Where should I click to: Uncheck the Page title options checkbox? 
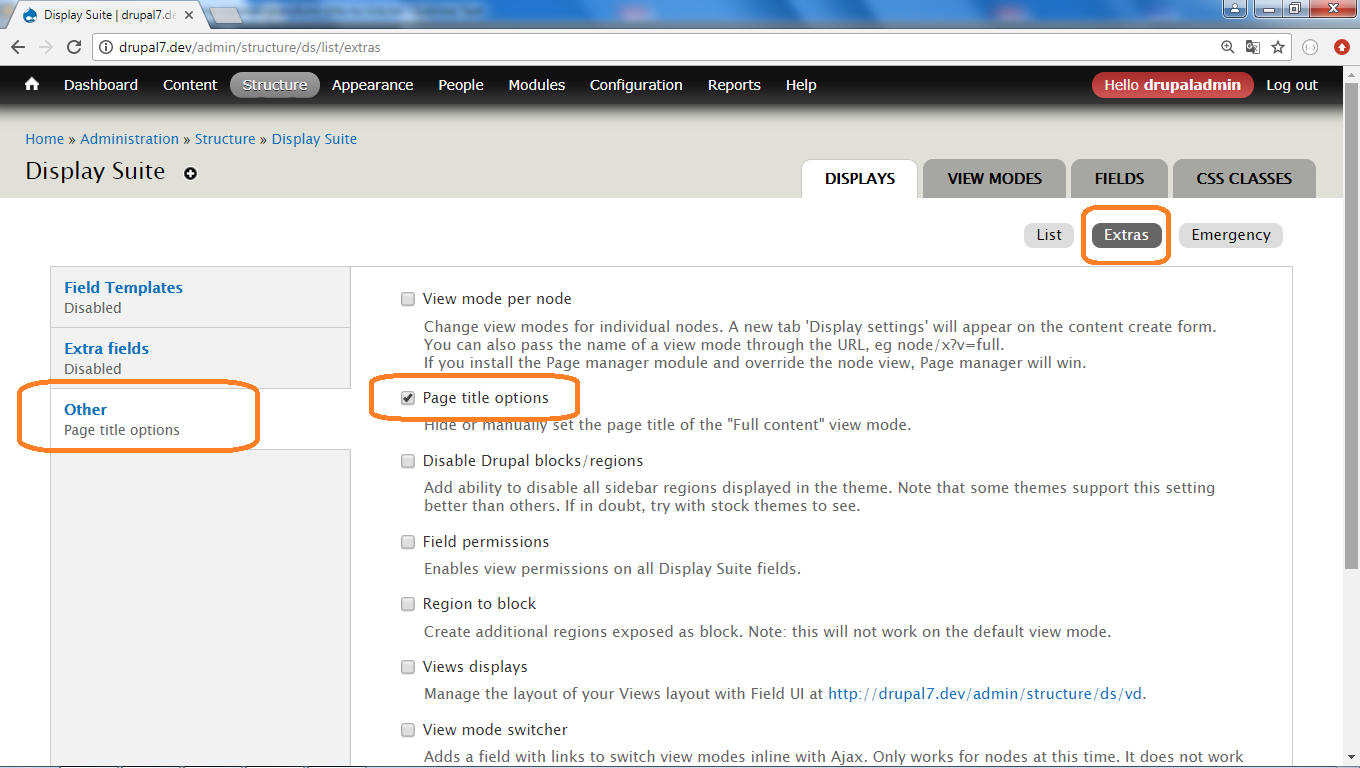coord(407,397)
